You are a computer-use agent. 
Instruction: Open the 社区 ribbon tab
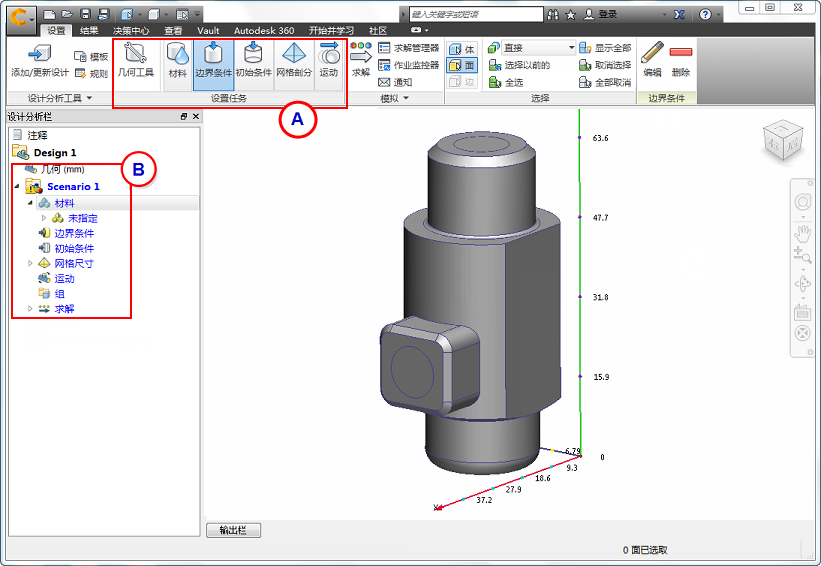coord(378,31)
